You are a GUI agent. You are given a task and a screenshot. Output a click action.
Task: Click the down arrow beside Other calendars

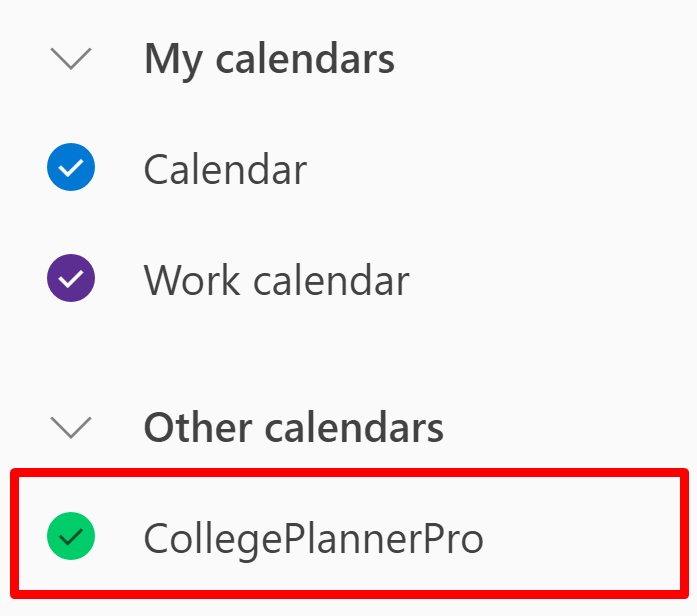(71, 428)
